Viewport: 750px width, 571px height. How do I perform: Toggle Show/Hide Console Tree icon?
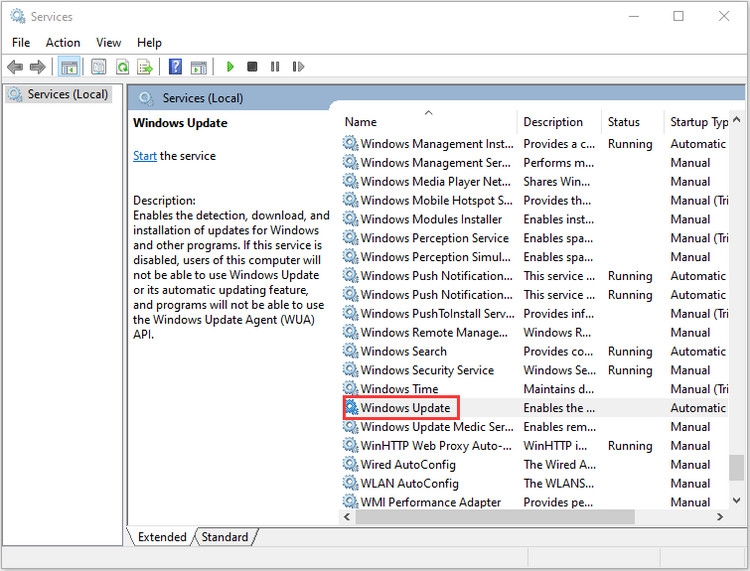point(69,67)
